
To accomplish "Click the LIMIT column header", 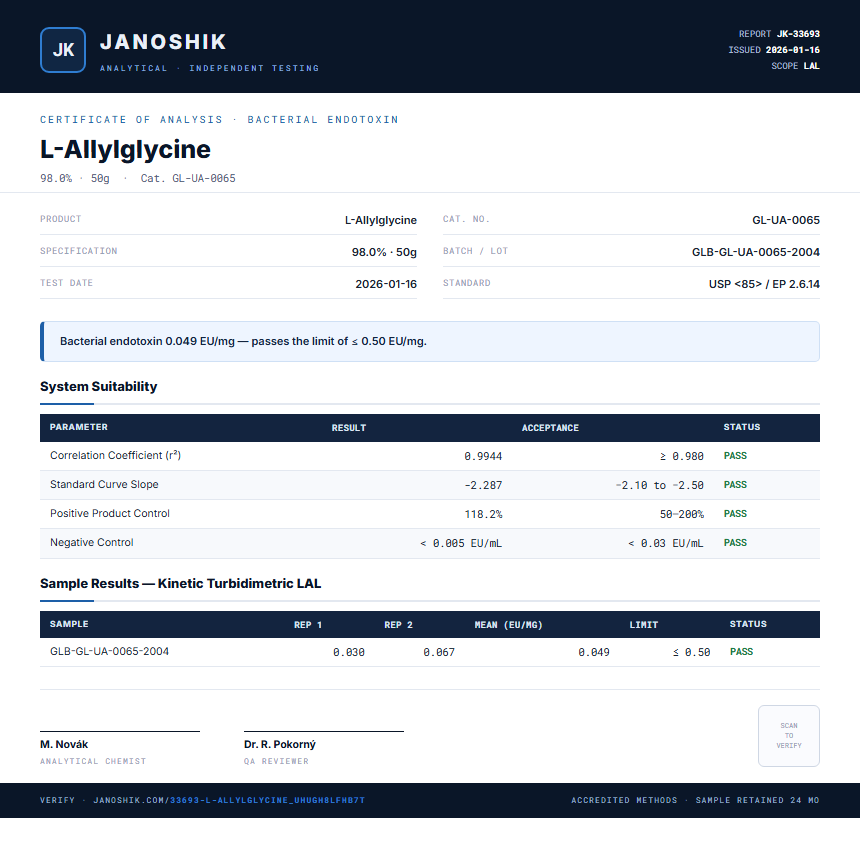I will coord(643,625).
